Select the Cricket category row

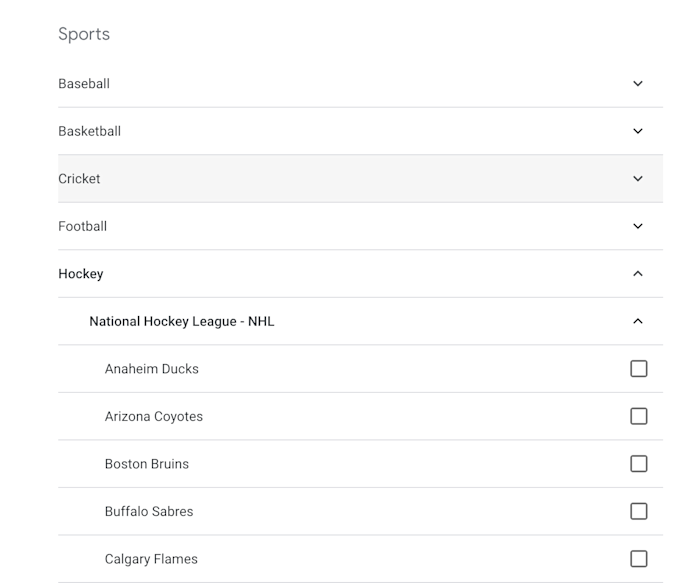click(300, 179)
